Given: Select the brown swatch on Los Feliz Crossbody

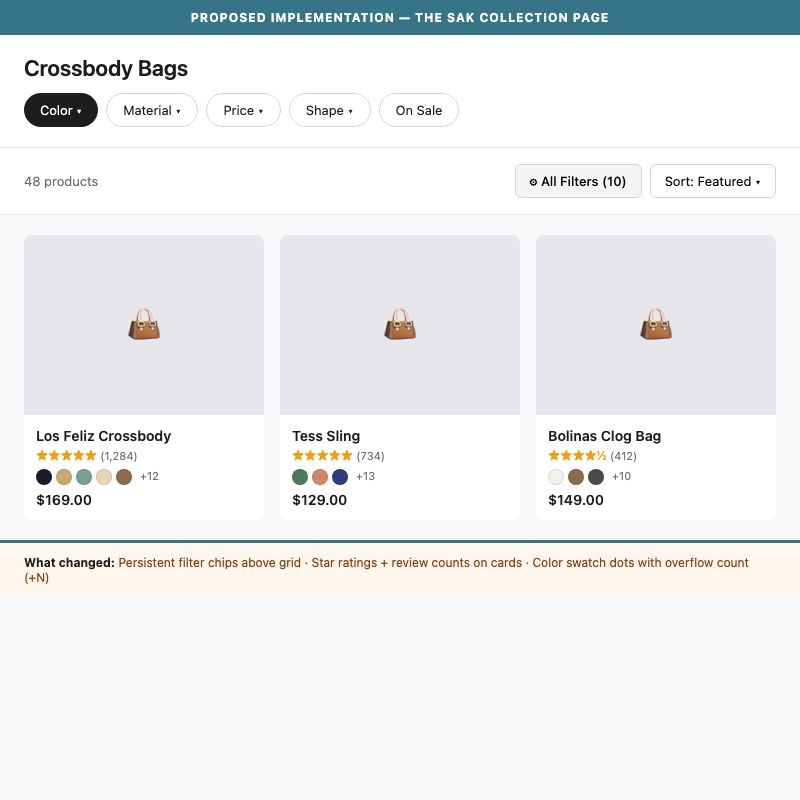Looking at the screenshot, I should 124,477.
